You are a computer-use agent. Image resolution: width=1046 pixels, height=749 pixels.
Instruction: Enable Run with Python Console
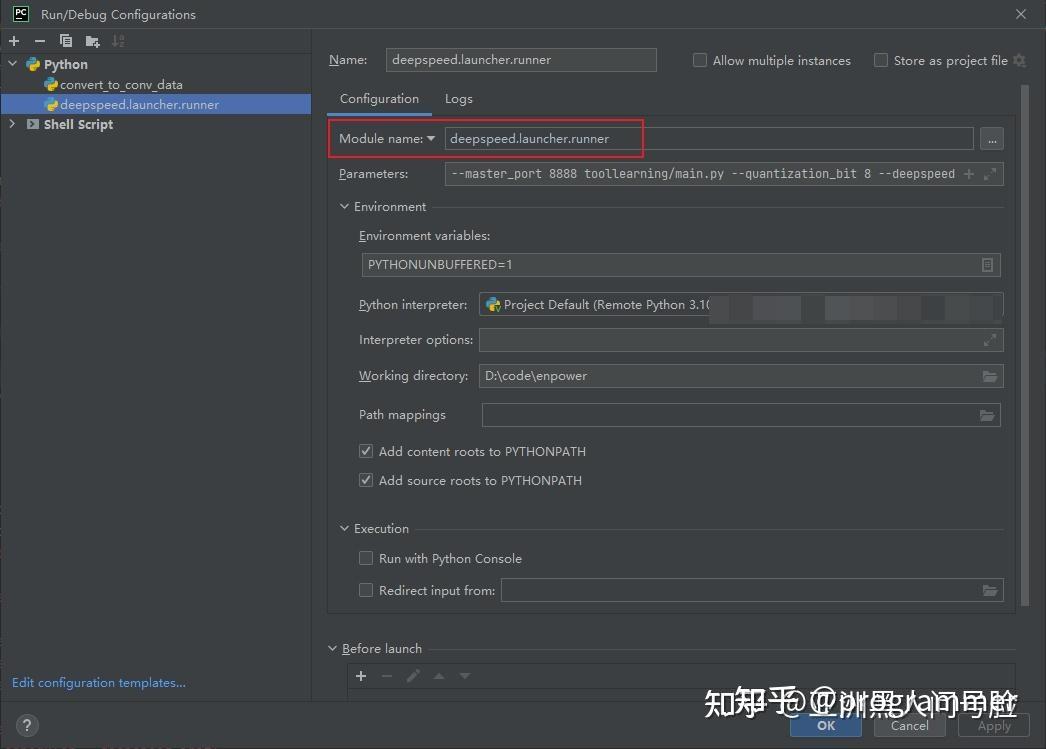tap(366, 558)
